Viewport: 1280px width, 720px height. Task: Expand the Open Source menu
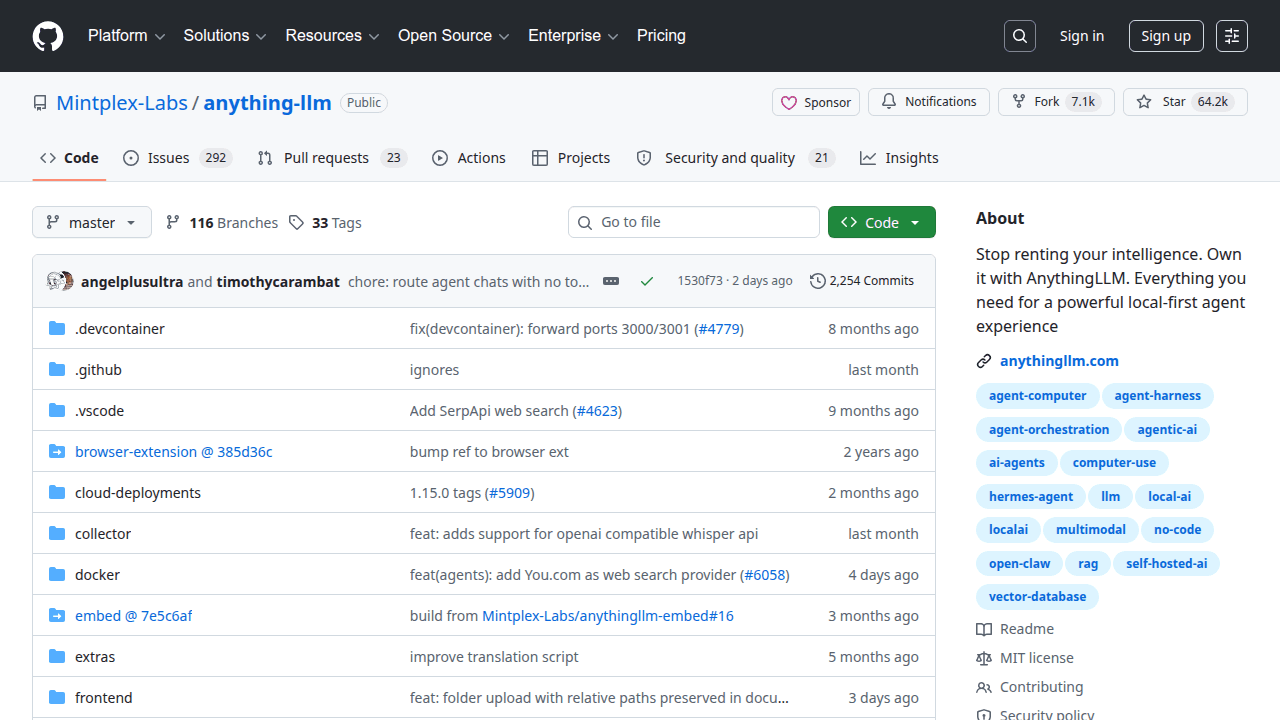454,36
